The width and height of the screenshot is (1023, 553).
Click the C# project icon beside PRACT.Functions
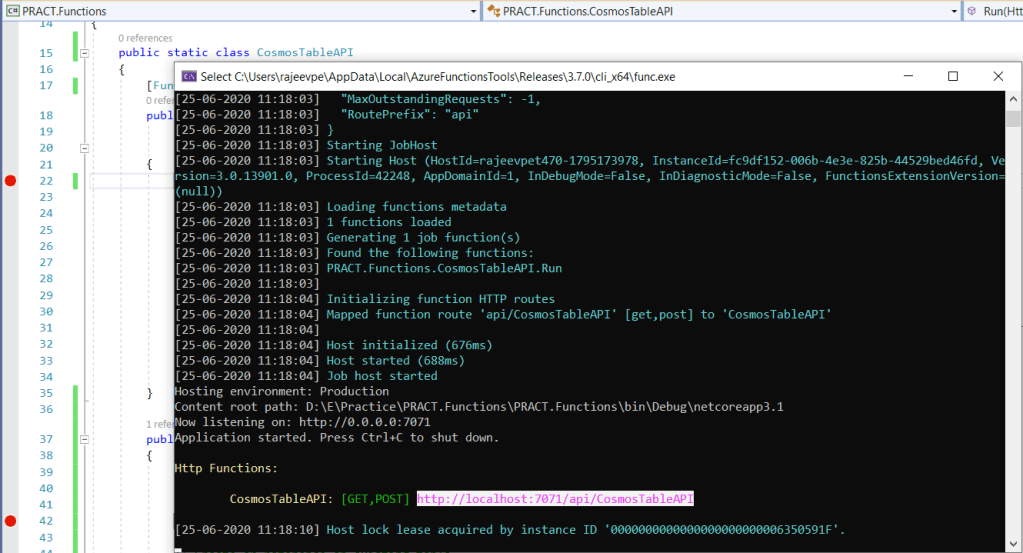(x=11, y=11)
